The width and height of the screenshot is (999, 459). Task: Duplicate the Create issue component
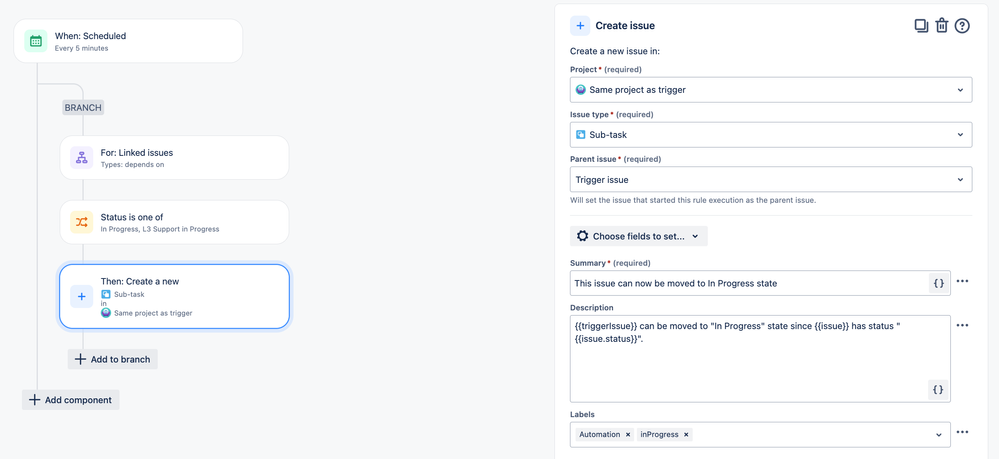point(921,26)
